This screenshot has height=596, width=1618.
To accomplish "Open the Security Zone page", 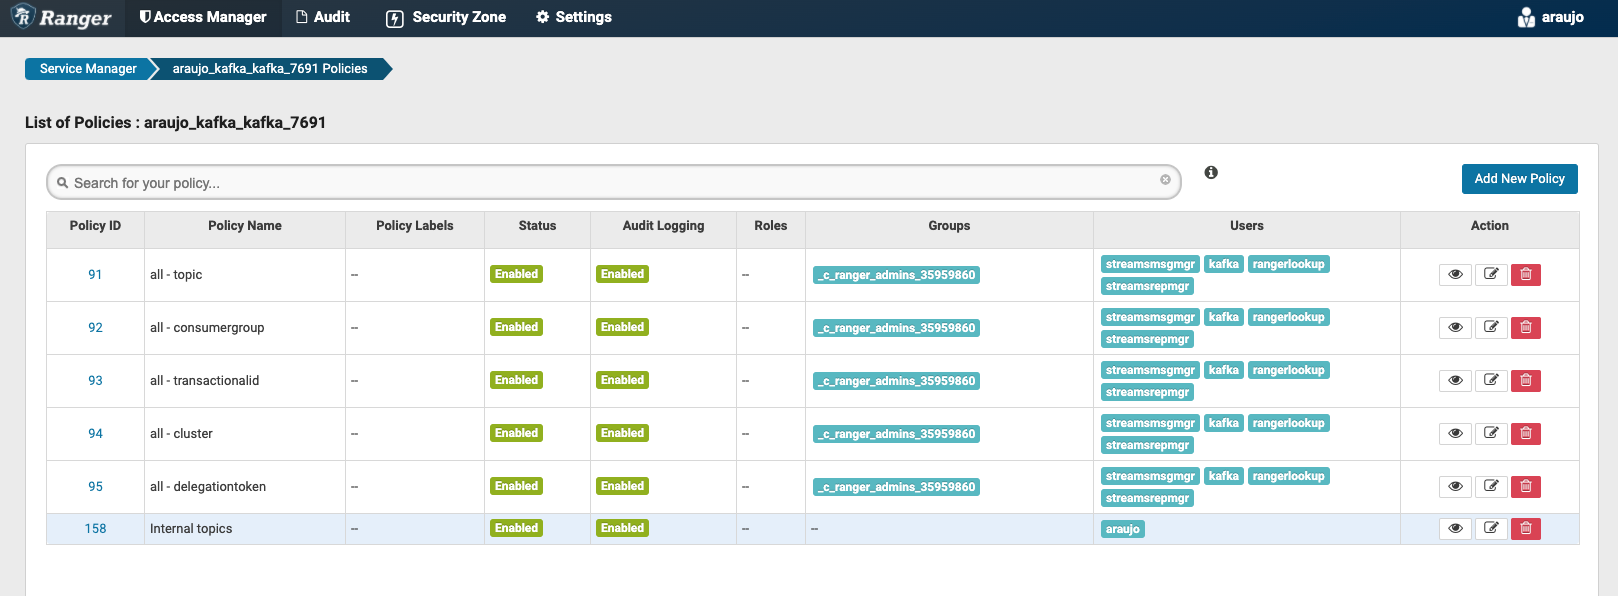I will tap(446, 18).
